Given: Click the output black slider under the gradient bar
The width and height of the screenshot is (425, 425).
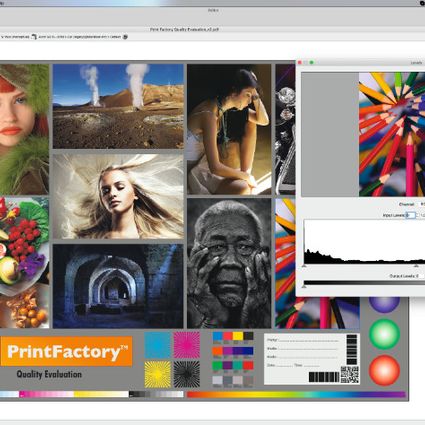Looking at the screenshot, I should (304, 286).
